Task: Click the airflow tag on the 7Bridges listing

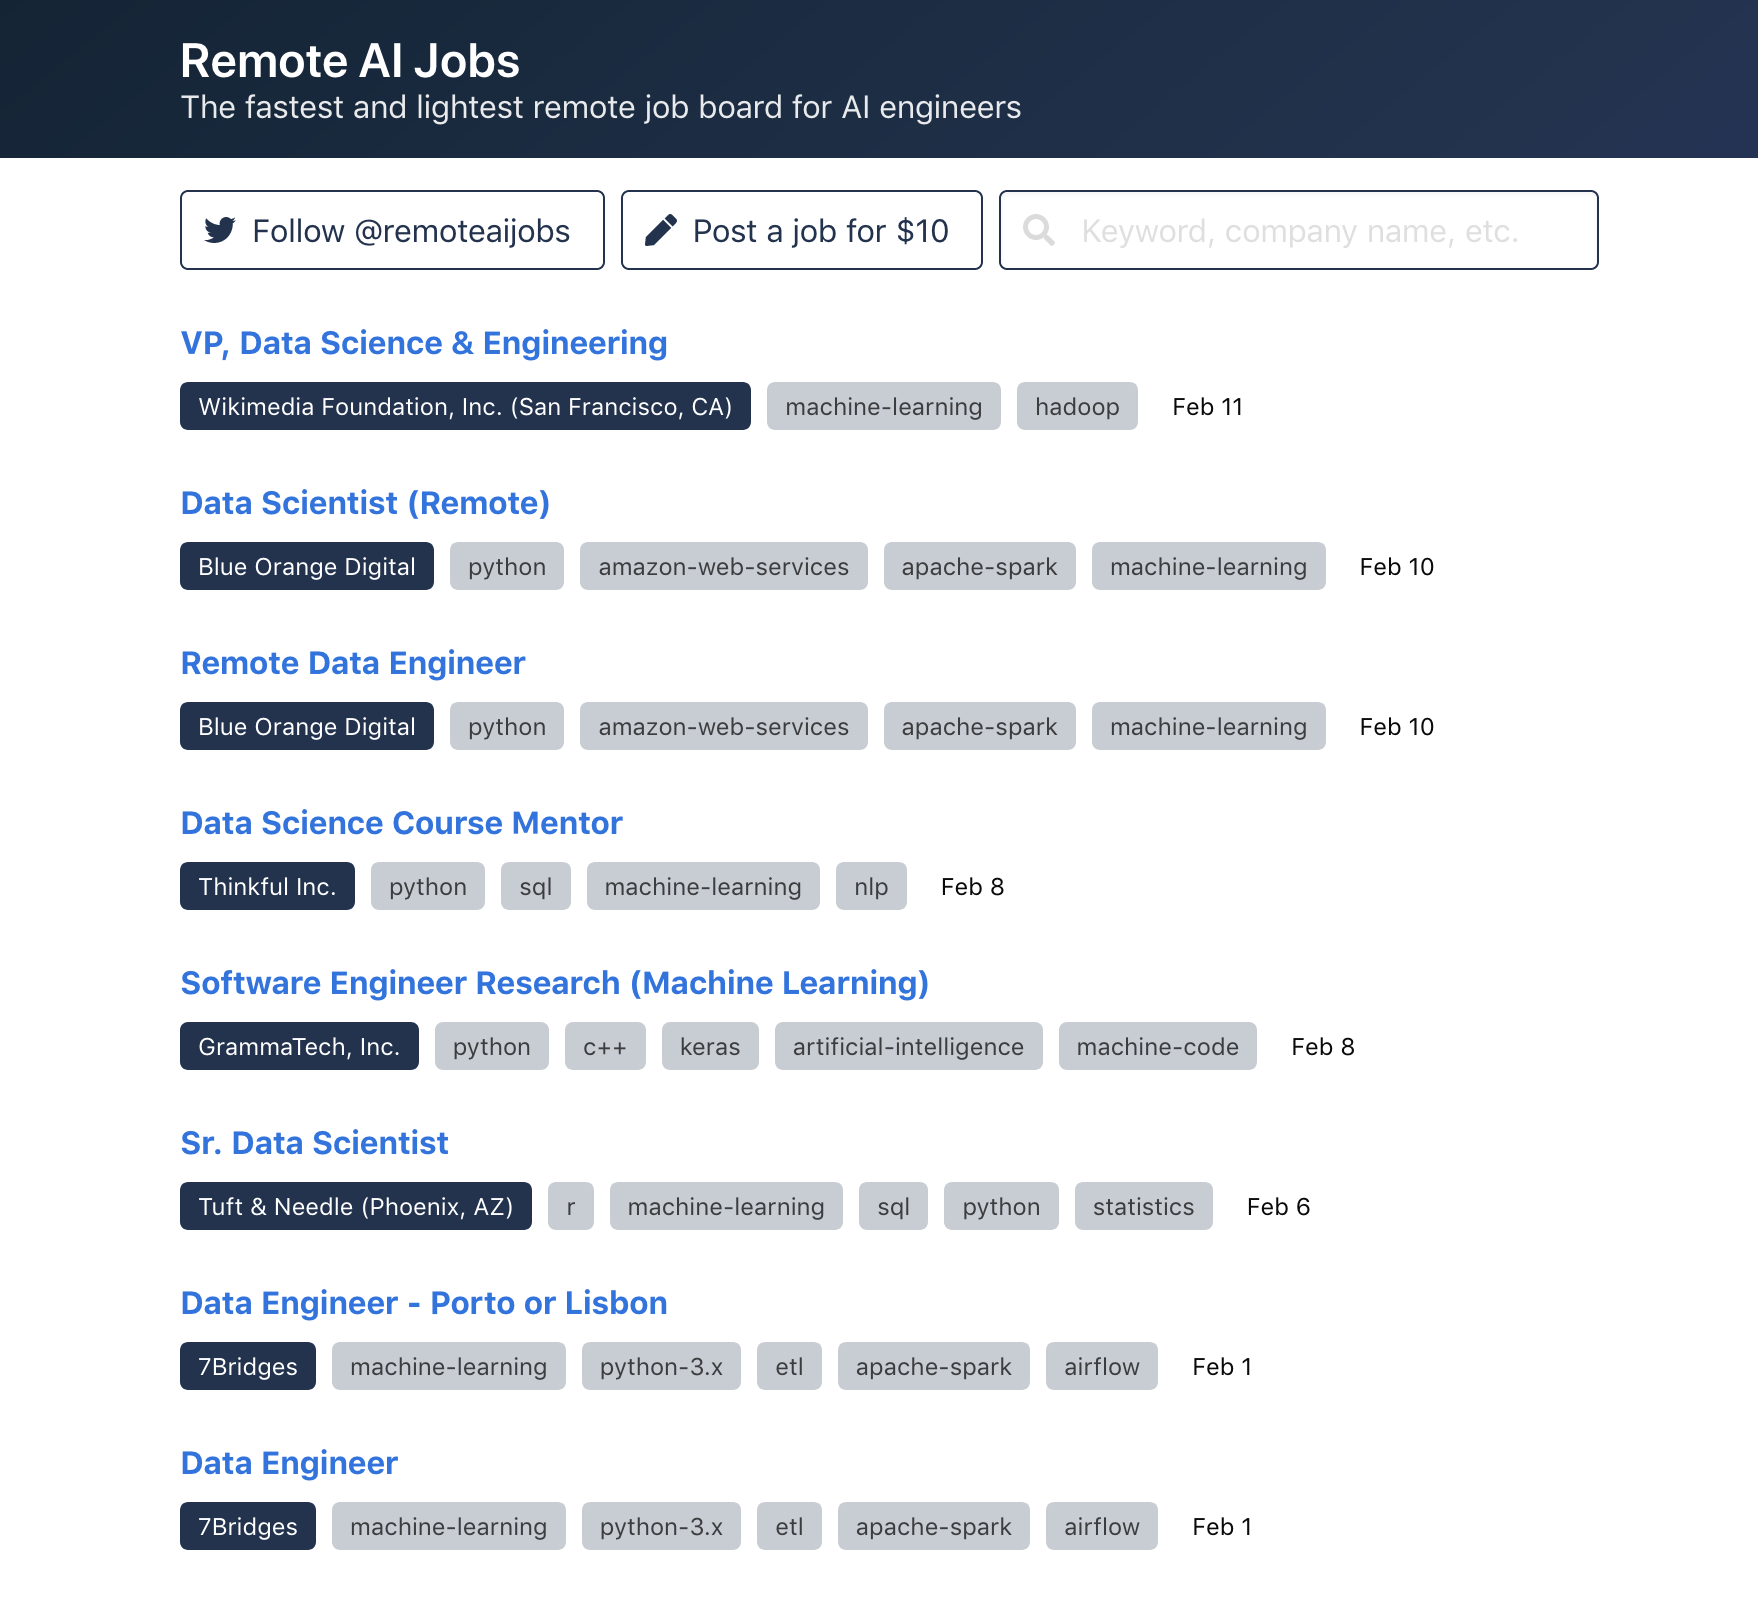Action: (1101, 1366)
